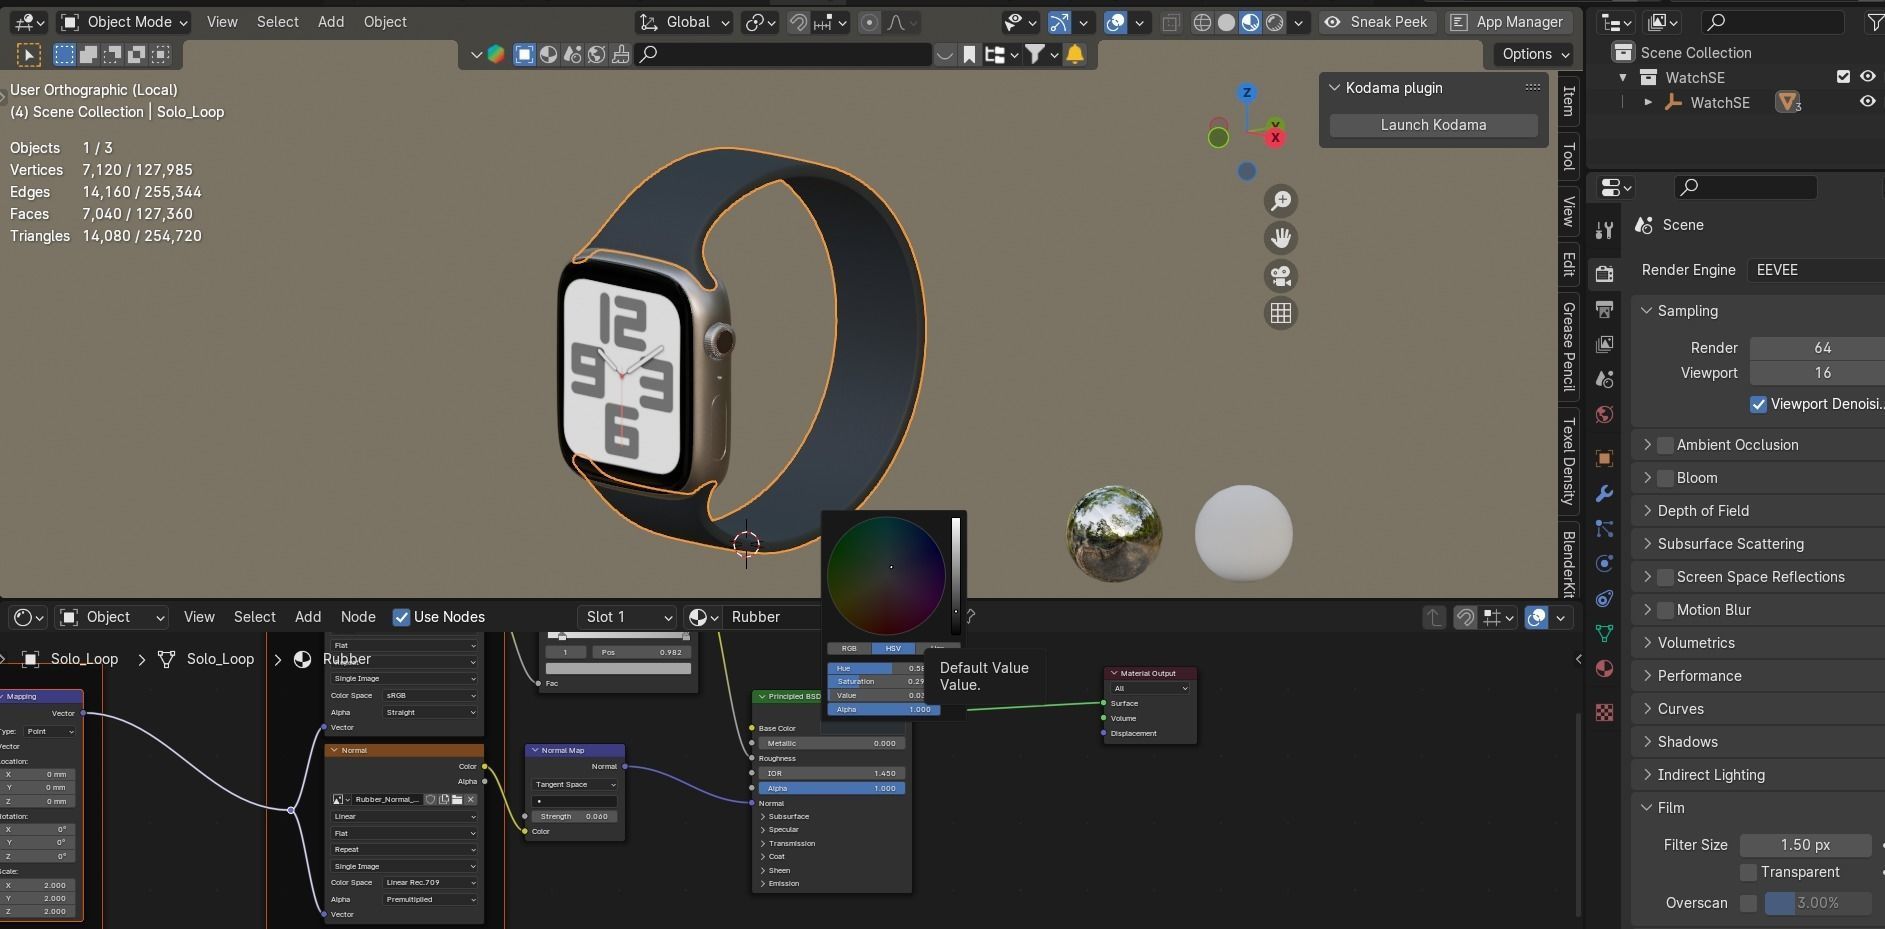This screenshot has height=929, width=1885.
Task: Open the viewport Object menu
Action: (x=385, y=22)
